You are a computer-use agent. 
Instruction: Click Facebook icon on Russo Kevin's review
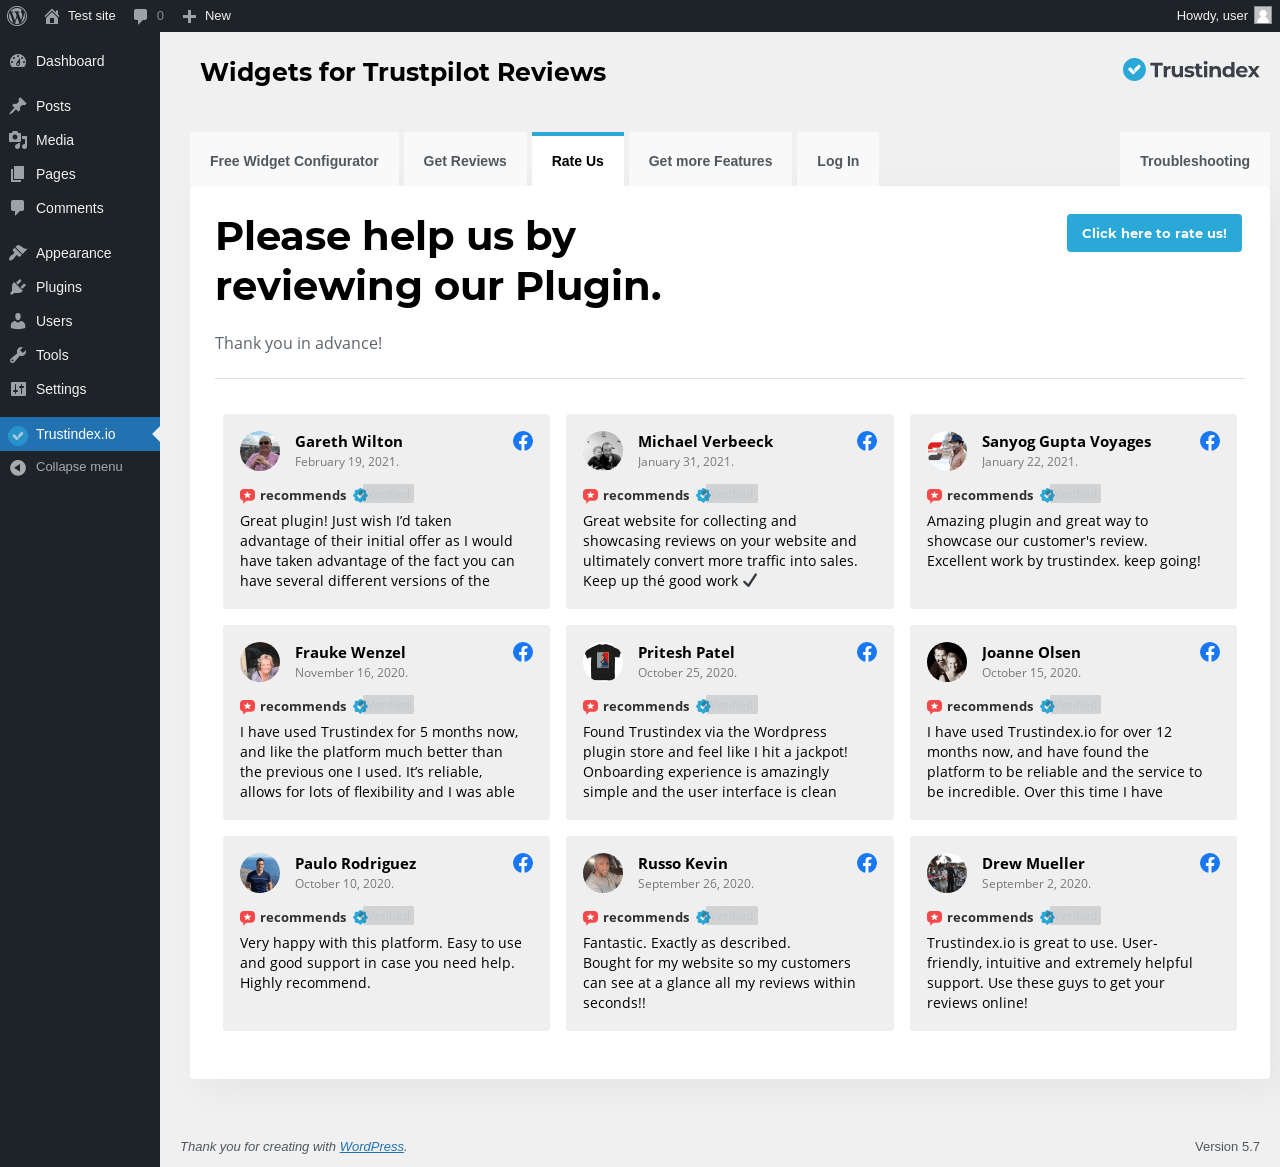(x=867, y=863)
